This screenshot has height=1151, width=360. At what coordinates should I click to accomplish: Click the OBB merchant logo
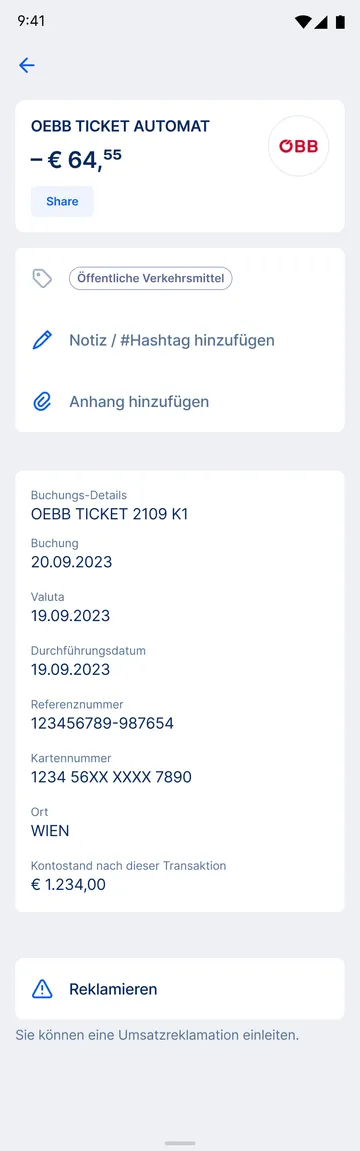pos(298,146)
